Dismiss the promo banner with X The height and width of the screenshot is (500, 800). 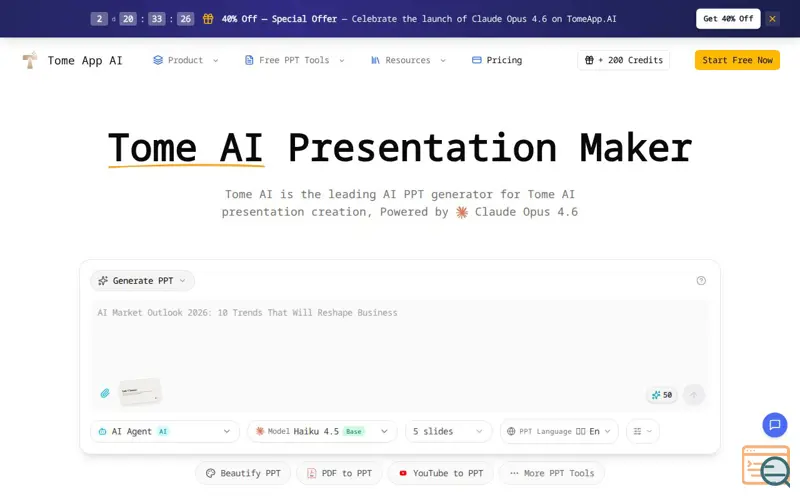pos(772,19)
